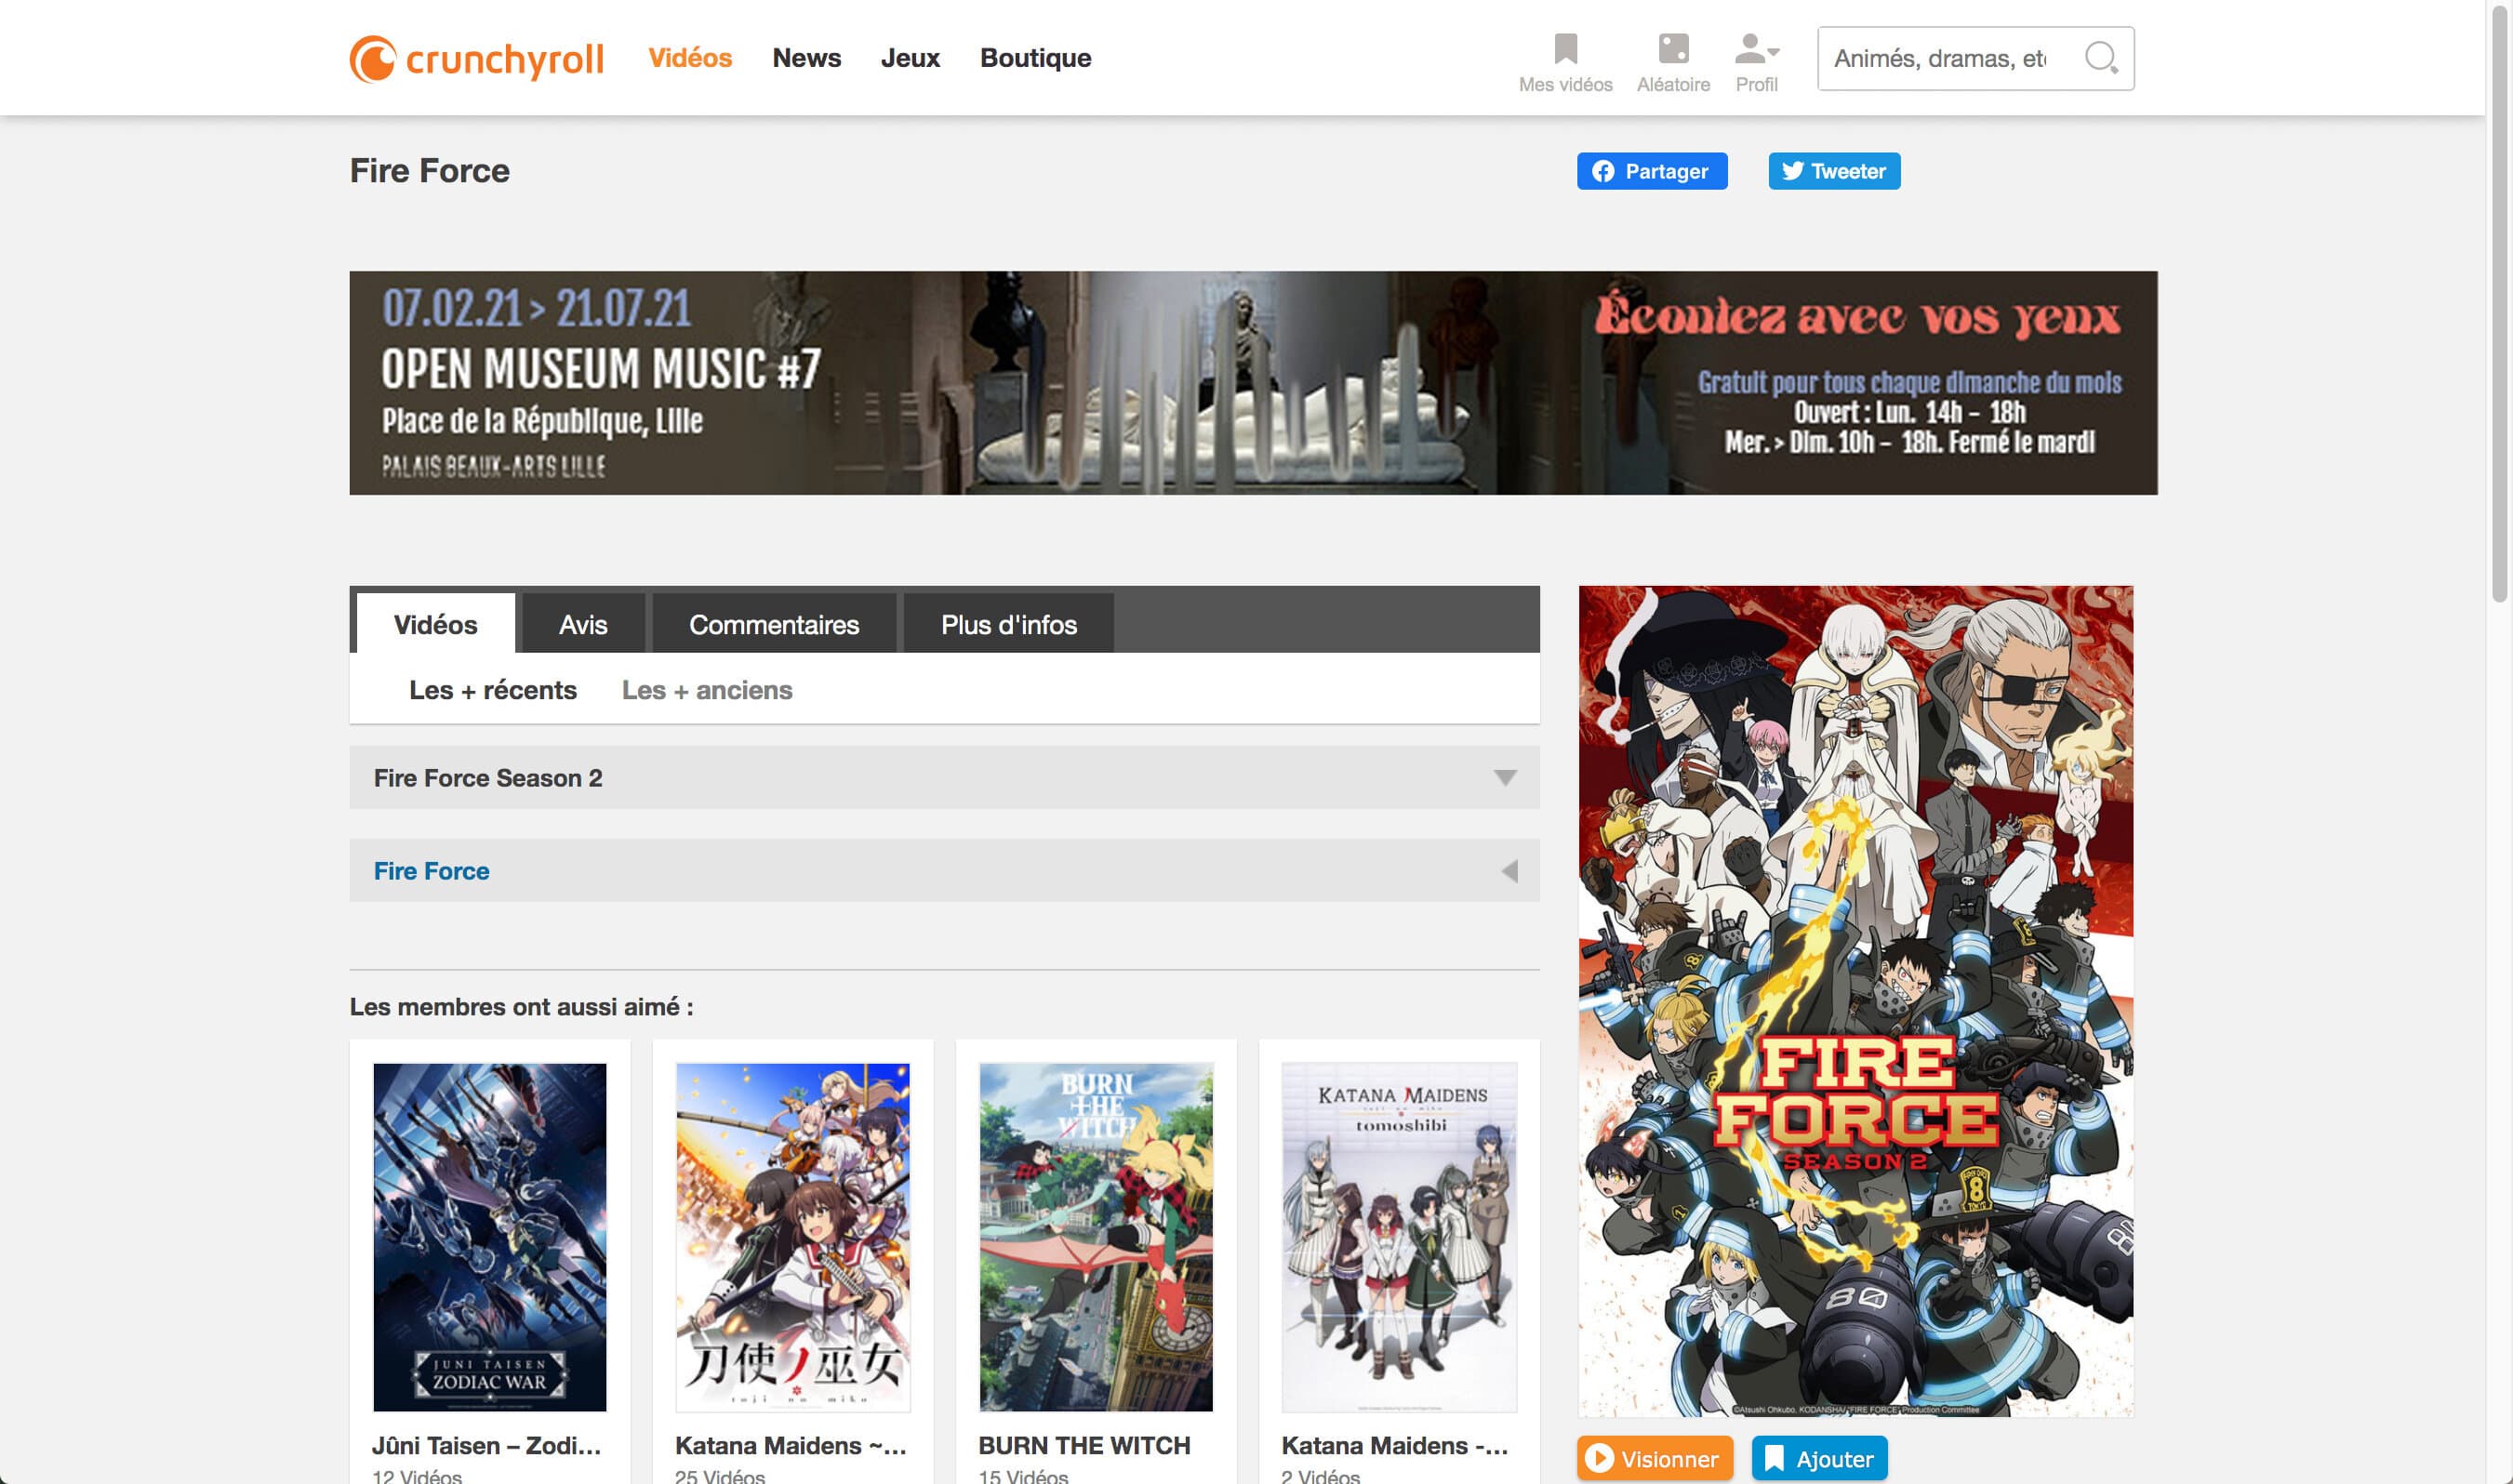Image resolution: width=2513 pixels, height=1484 pixels.
Task: Click the search magnifier icon
Action: pos(2100,58)
